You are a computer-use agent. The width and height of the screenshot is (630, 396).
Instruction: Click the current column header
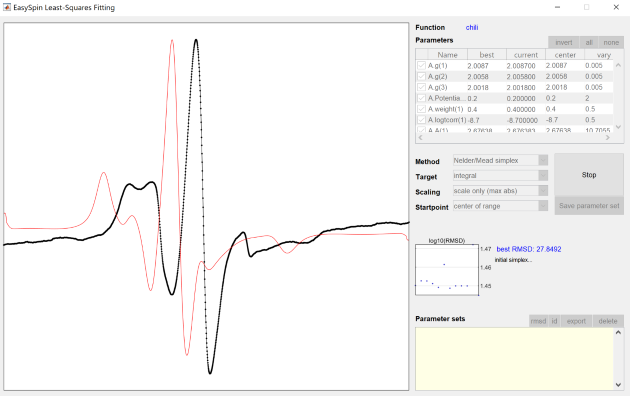[526, 55]
